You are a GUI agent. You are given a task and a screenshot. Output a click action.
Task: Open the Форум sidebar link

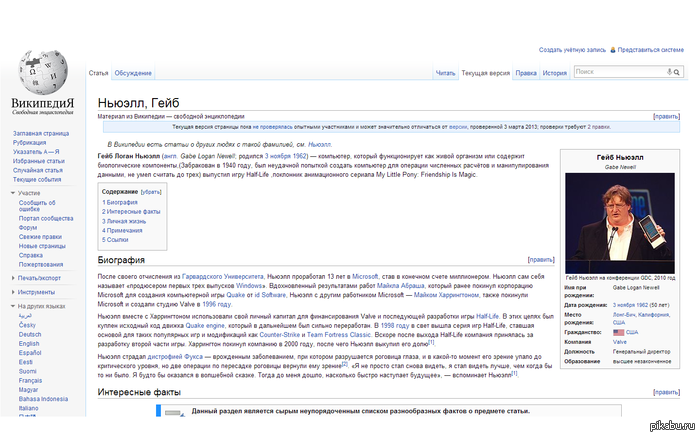click(x=28, y=228)
